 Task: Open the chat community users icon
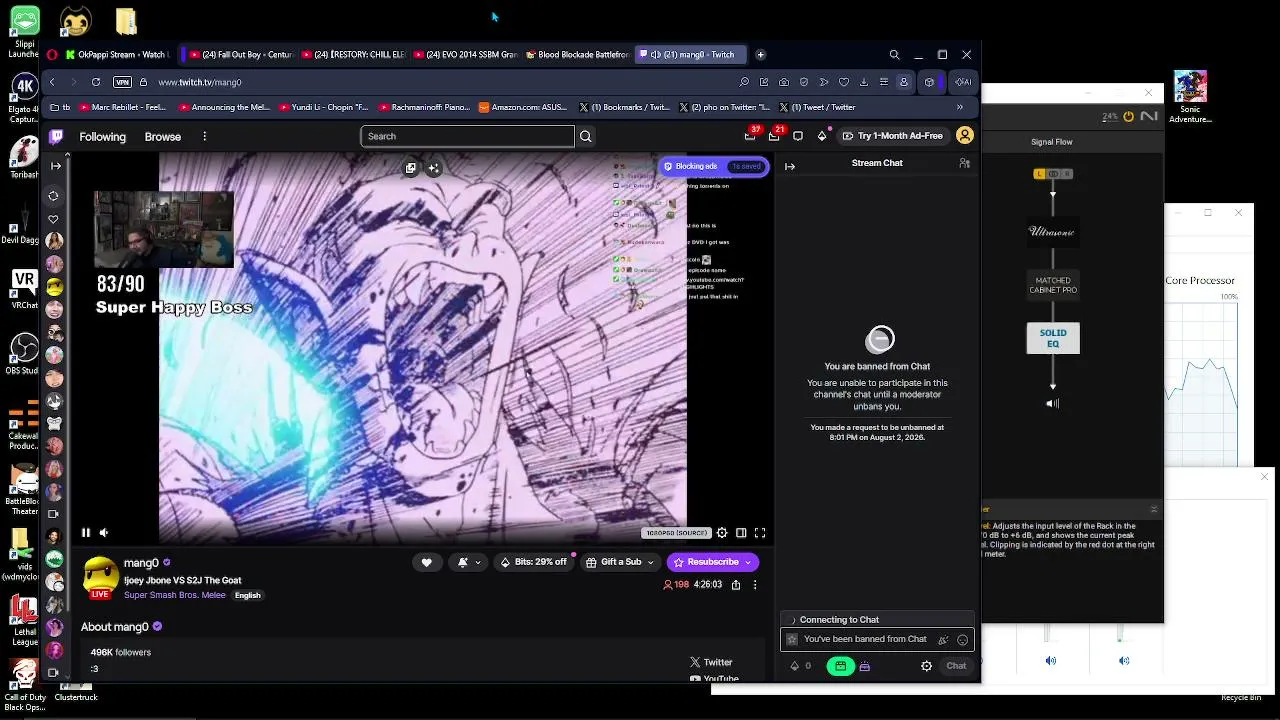coord(964,163)
